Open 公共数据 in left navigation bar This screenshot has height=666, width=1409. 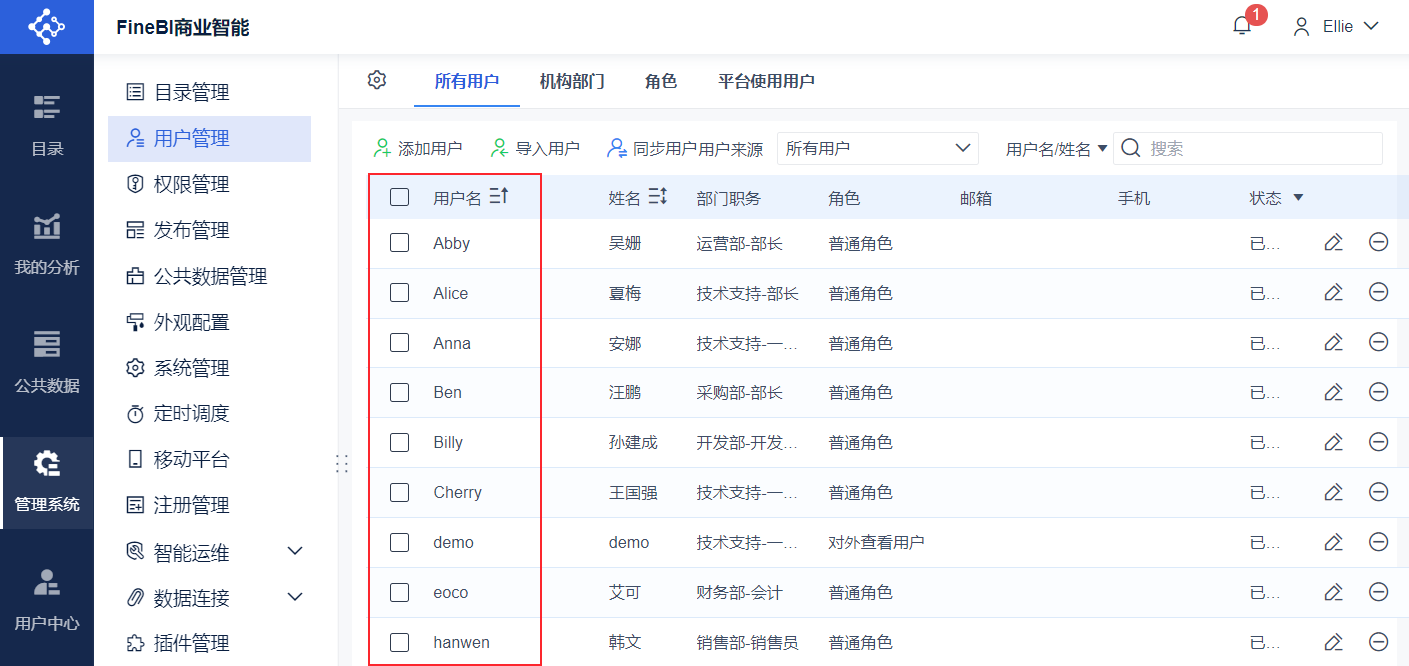47,362
